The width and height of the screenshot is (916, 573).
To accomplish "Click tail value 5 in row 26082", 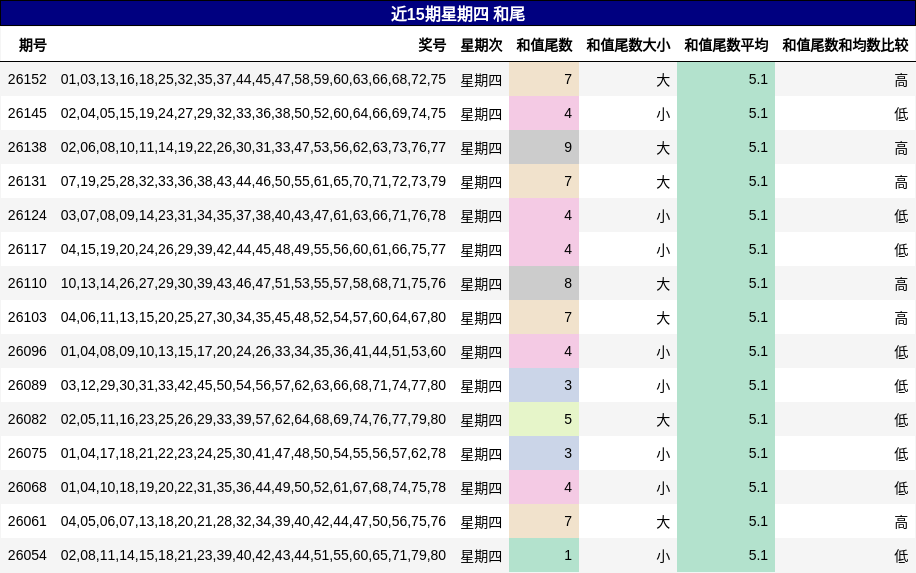I will pyautogui.click(x=544, y=419).
